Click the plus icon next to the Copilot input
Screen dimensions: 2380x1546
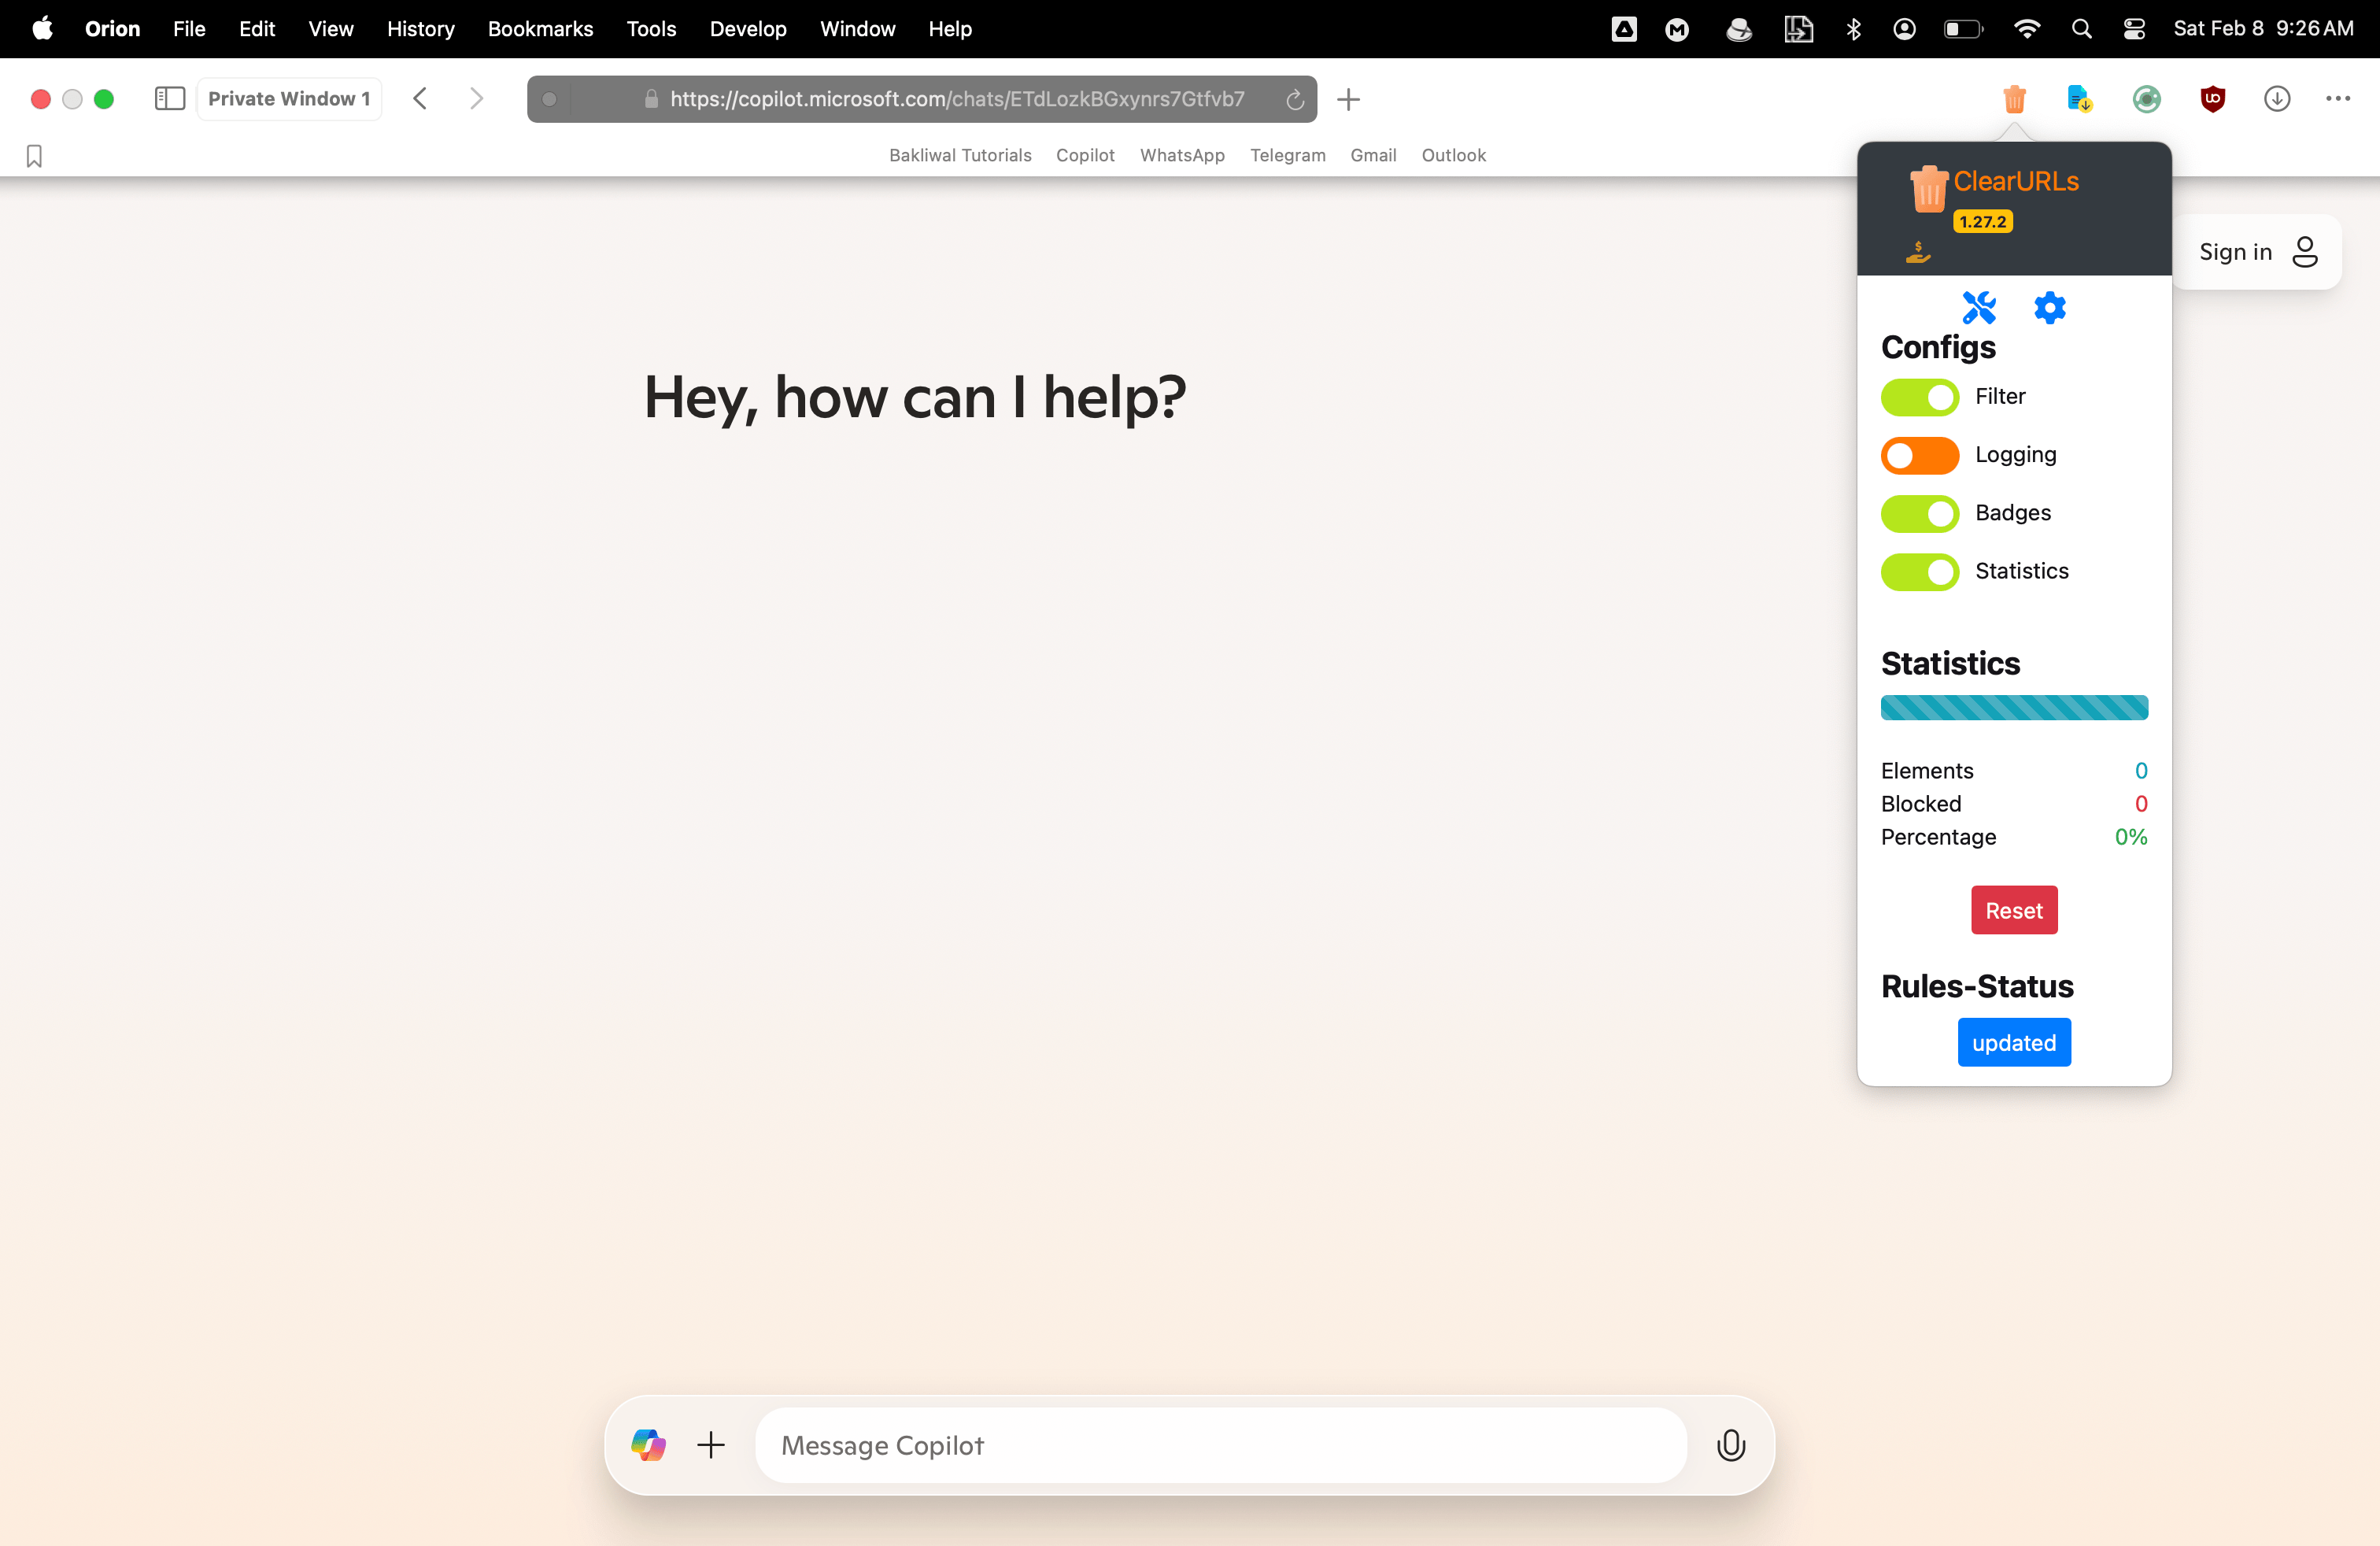(x=711, y=1445)
